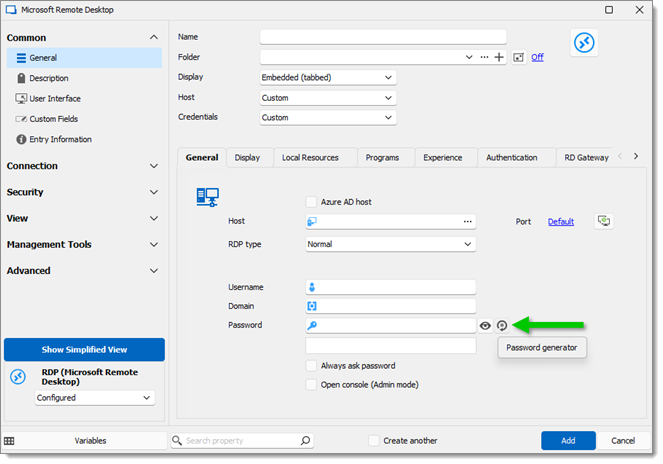Enable Open console (Admin mode)
663x464 pixels.
311,384
